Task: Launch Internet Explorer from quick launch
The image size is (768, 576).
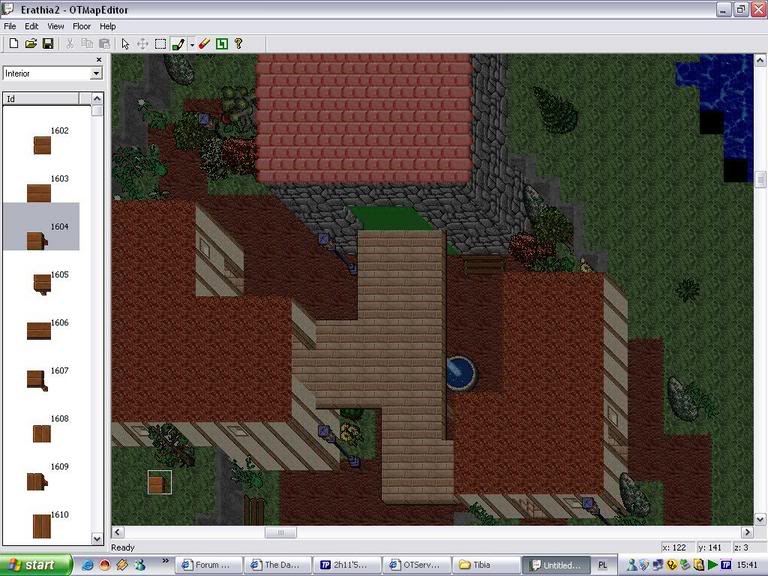Action: coord(88,565)
